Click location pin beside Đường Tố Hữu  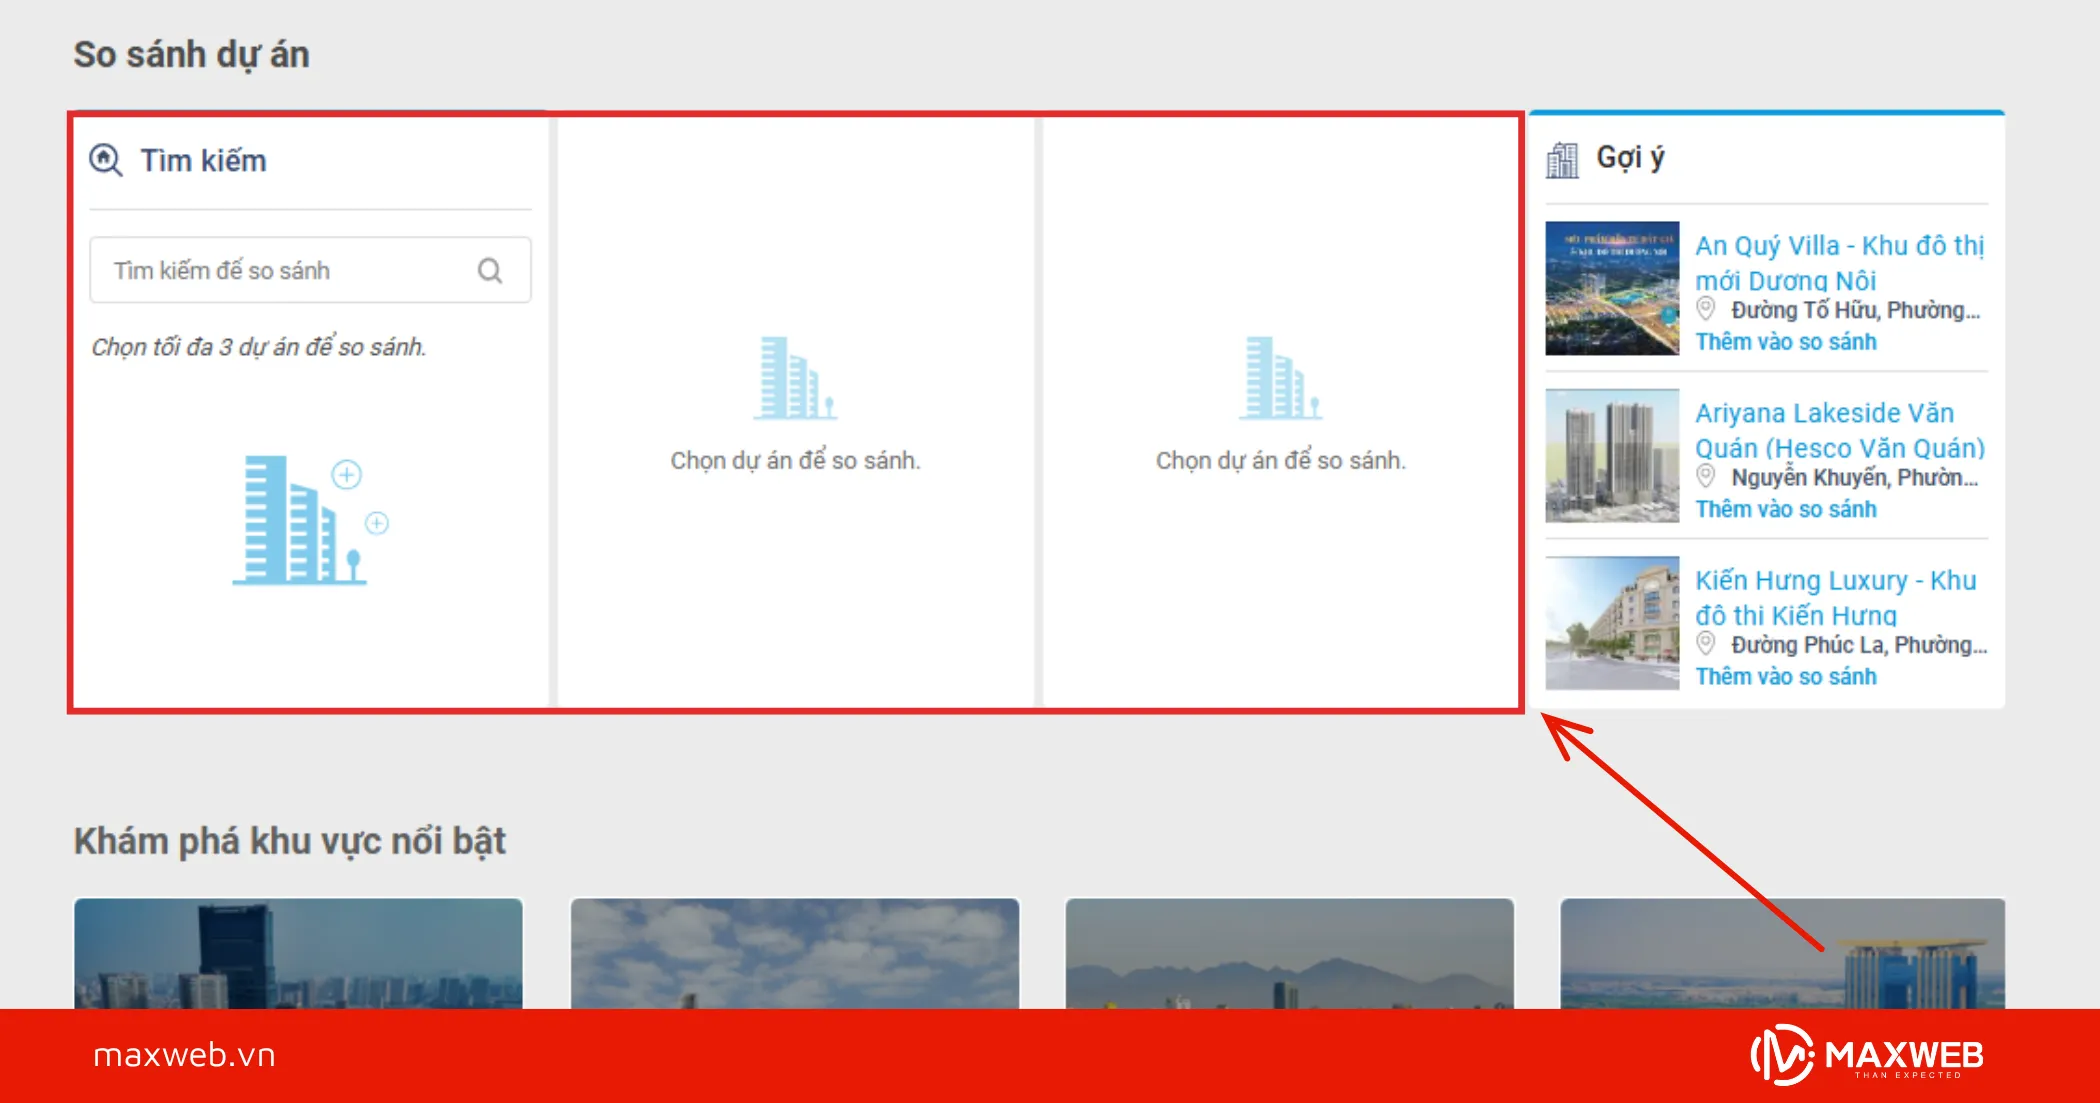click(x=1706, y=309)
